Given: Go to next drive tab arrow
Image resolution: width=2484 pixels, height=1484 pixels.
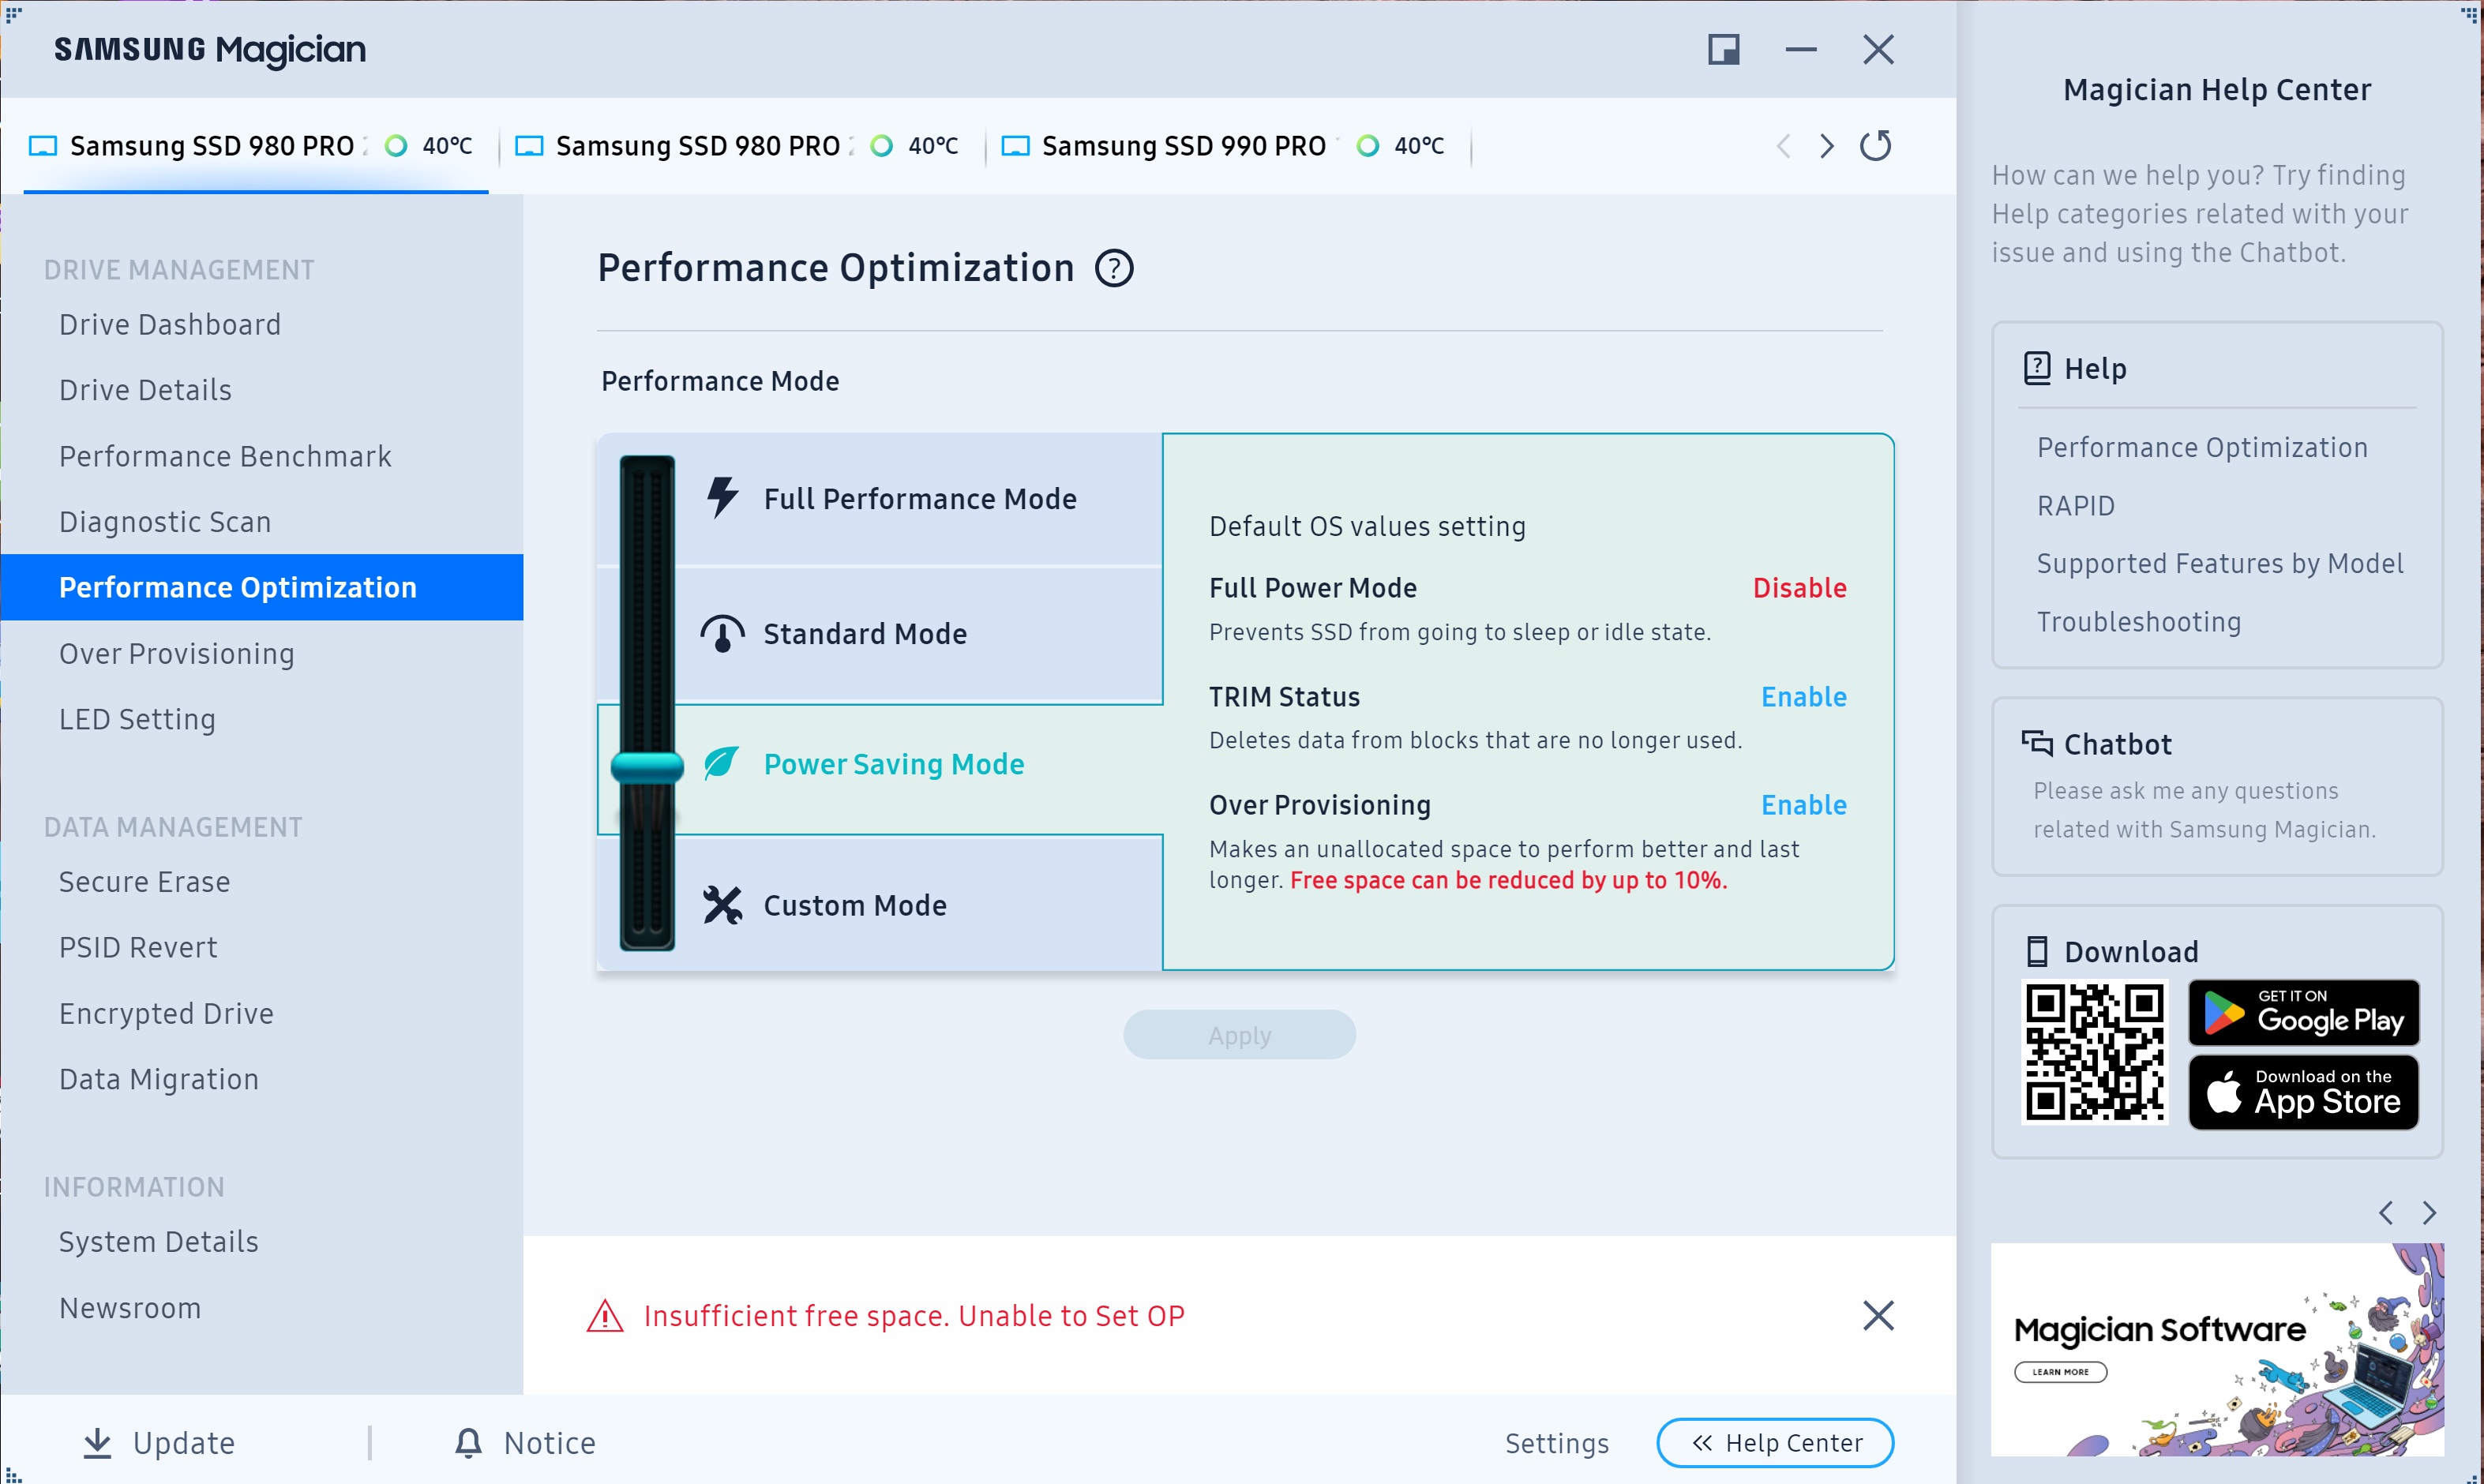Looking at the screenshot, I should tap(1827, 146).
